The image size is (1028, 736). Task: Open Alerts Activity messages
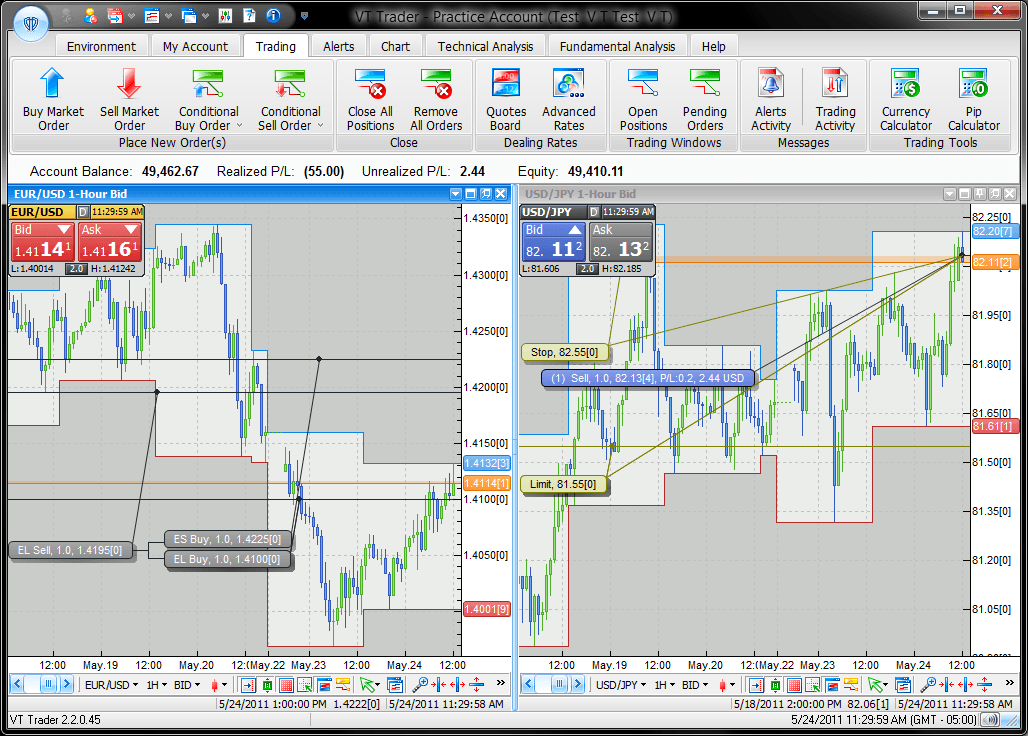770,100
